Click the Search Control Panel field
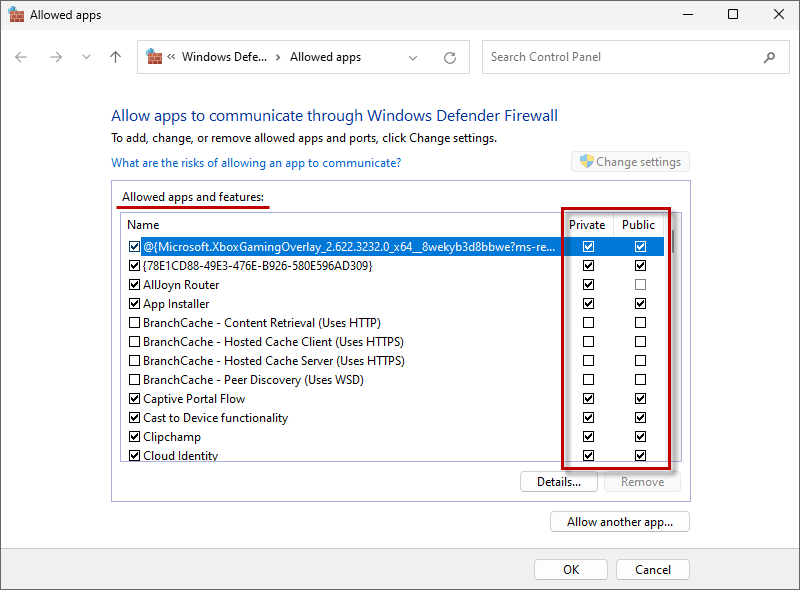Image resolution: width=800 pixels, height=590 pixels. click(636, 57)
